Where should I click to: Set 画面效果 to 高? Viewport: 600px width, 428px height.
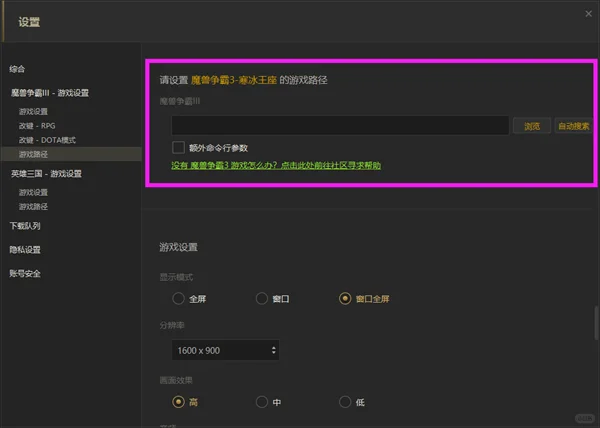pyautogui.click(x=178, y=402)
